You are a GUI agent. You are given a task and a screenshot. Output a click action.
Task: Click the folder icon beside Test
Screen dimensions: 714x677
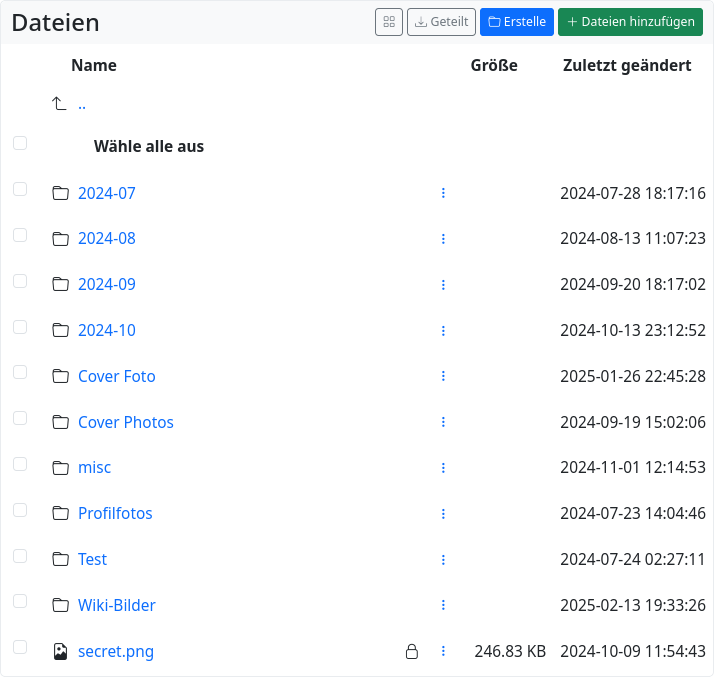61,559
